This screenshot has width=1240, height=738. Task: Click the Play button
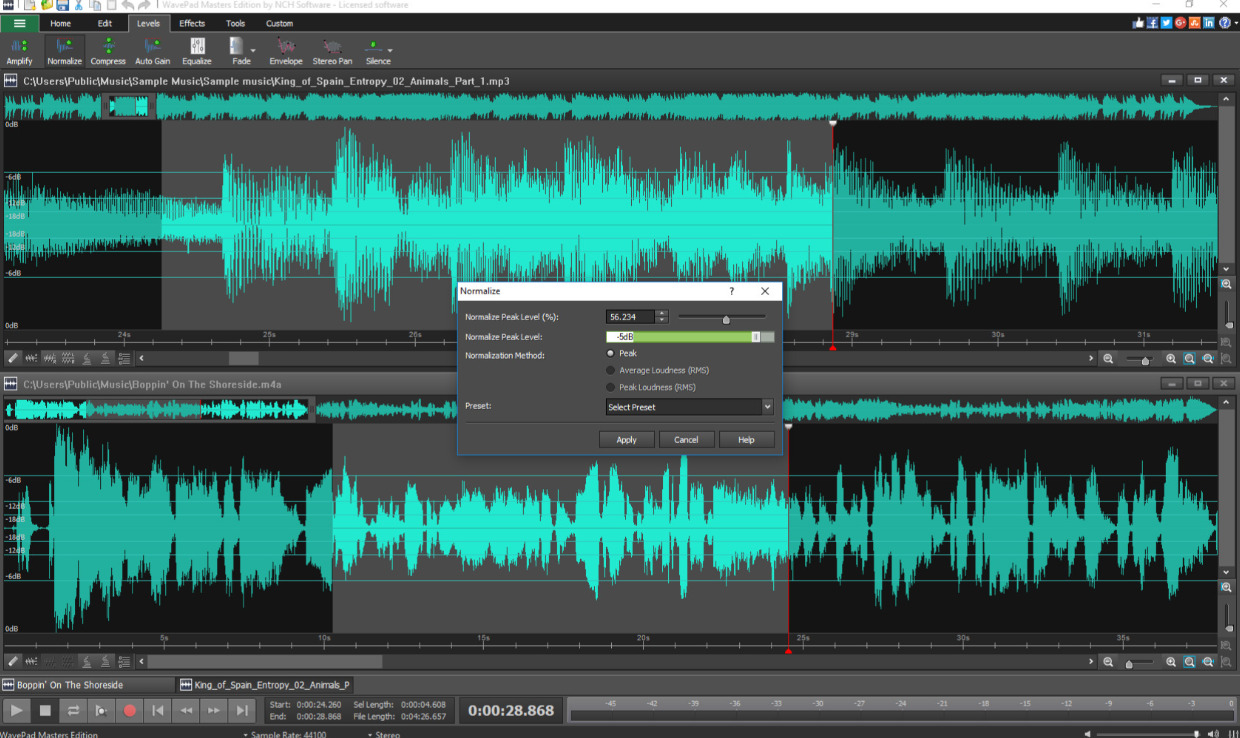click(x=17, y=711)
